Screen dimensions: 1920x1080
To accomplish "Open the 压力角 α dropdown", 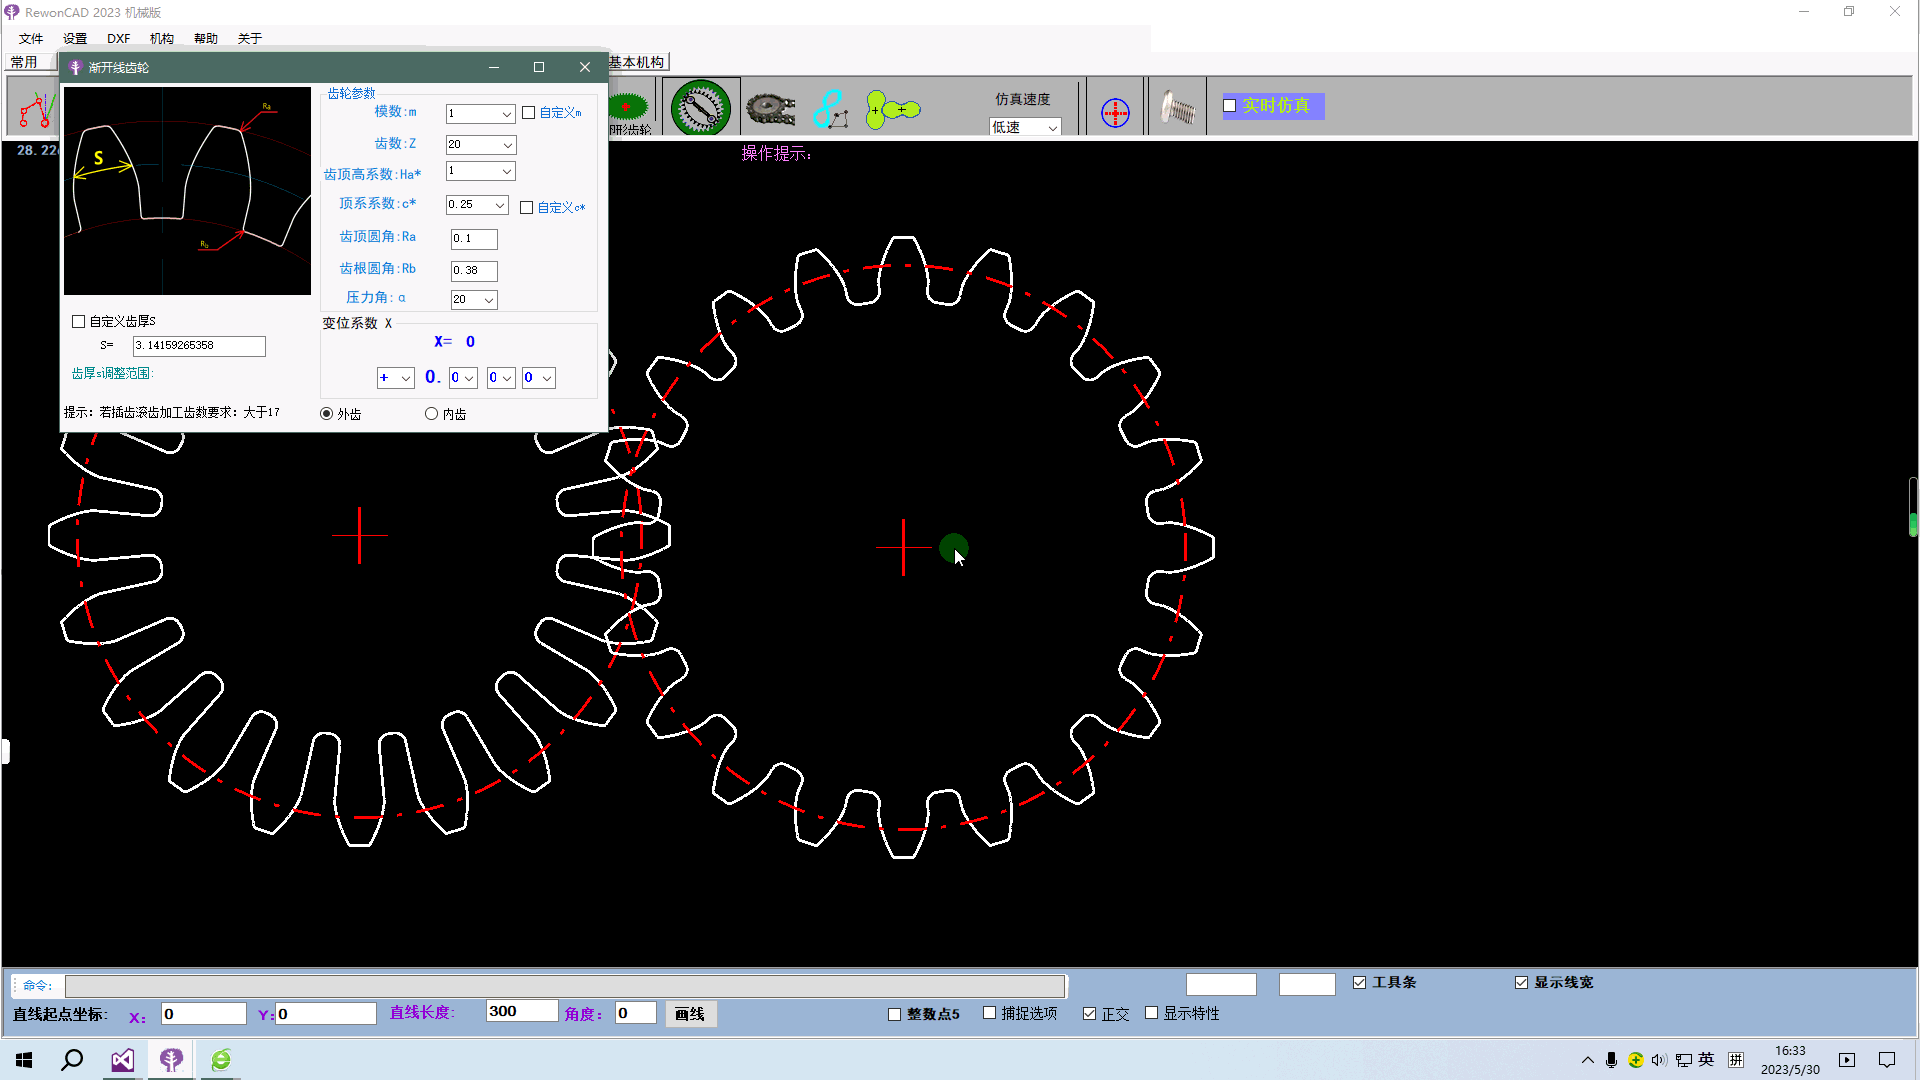I will [488, 300].
